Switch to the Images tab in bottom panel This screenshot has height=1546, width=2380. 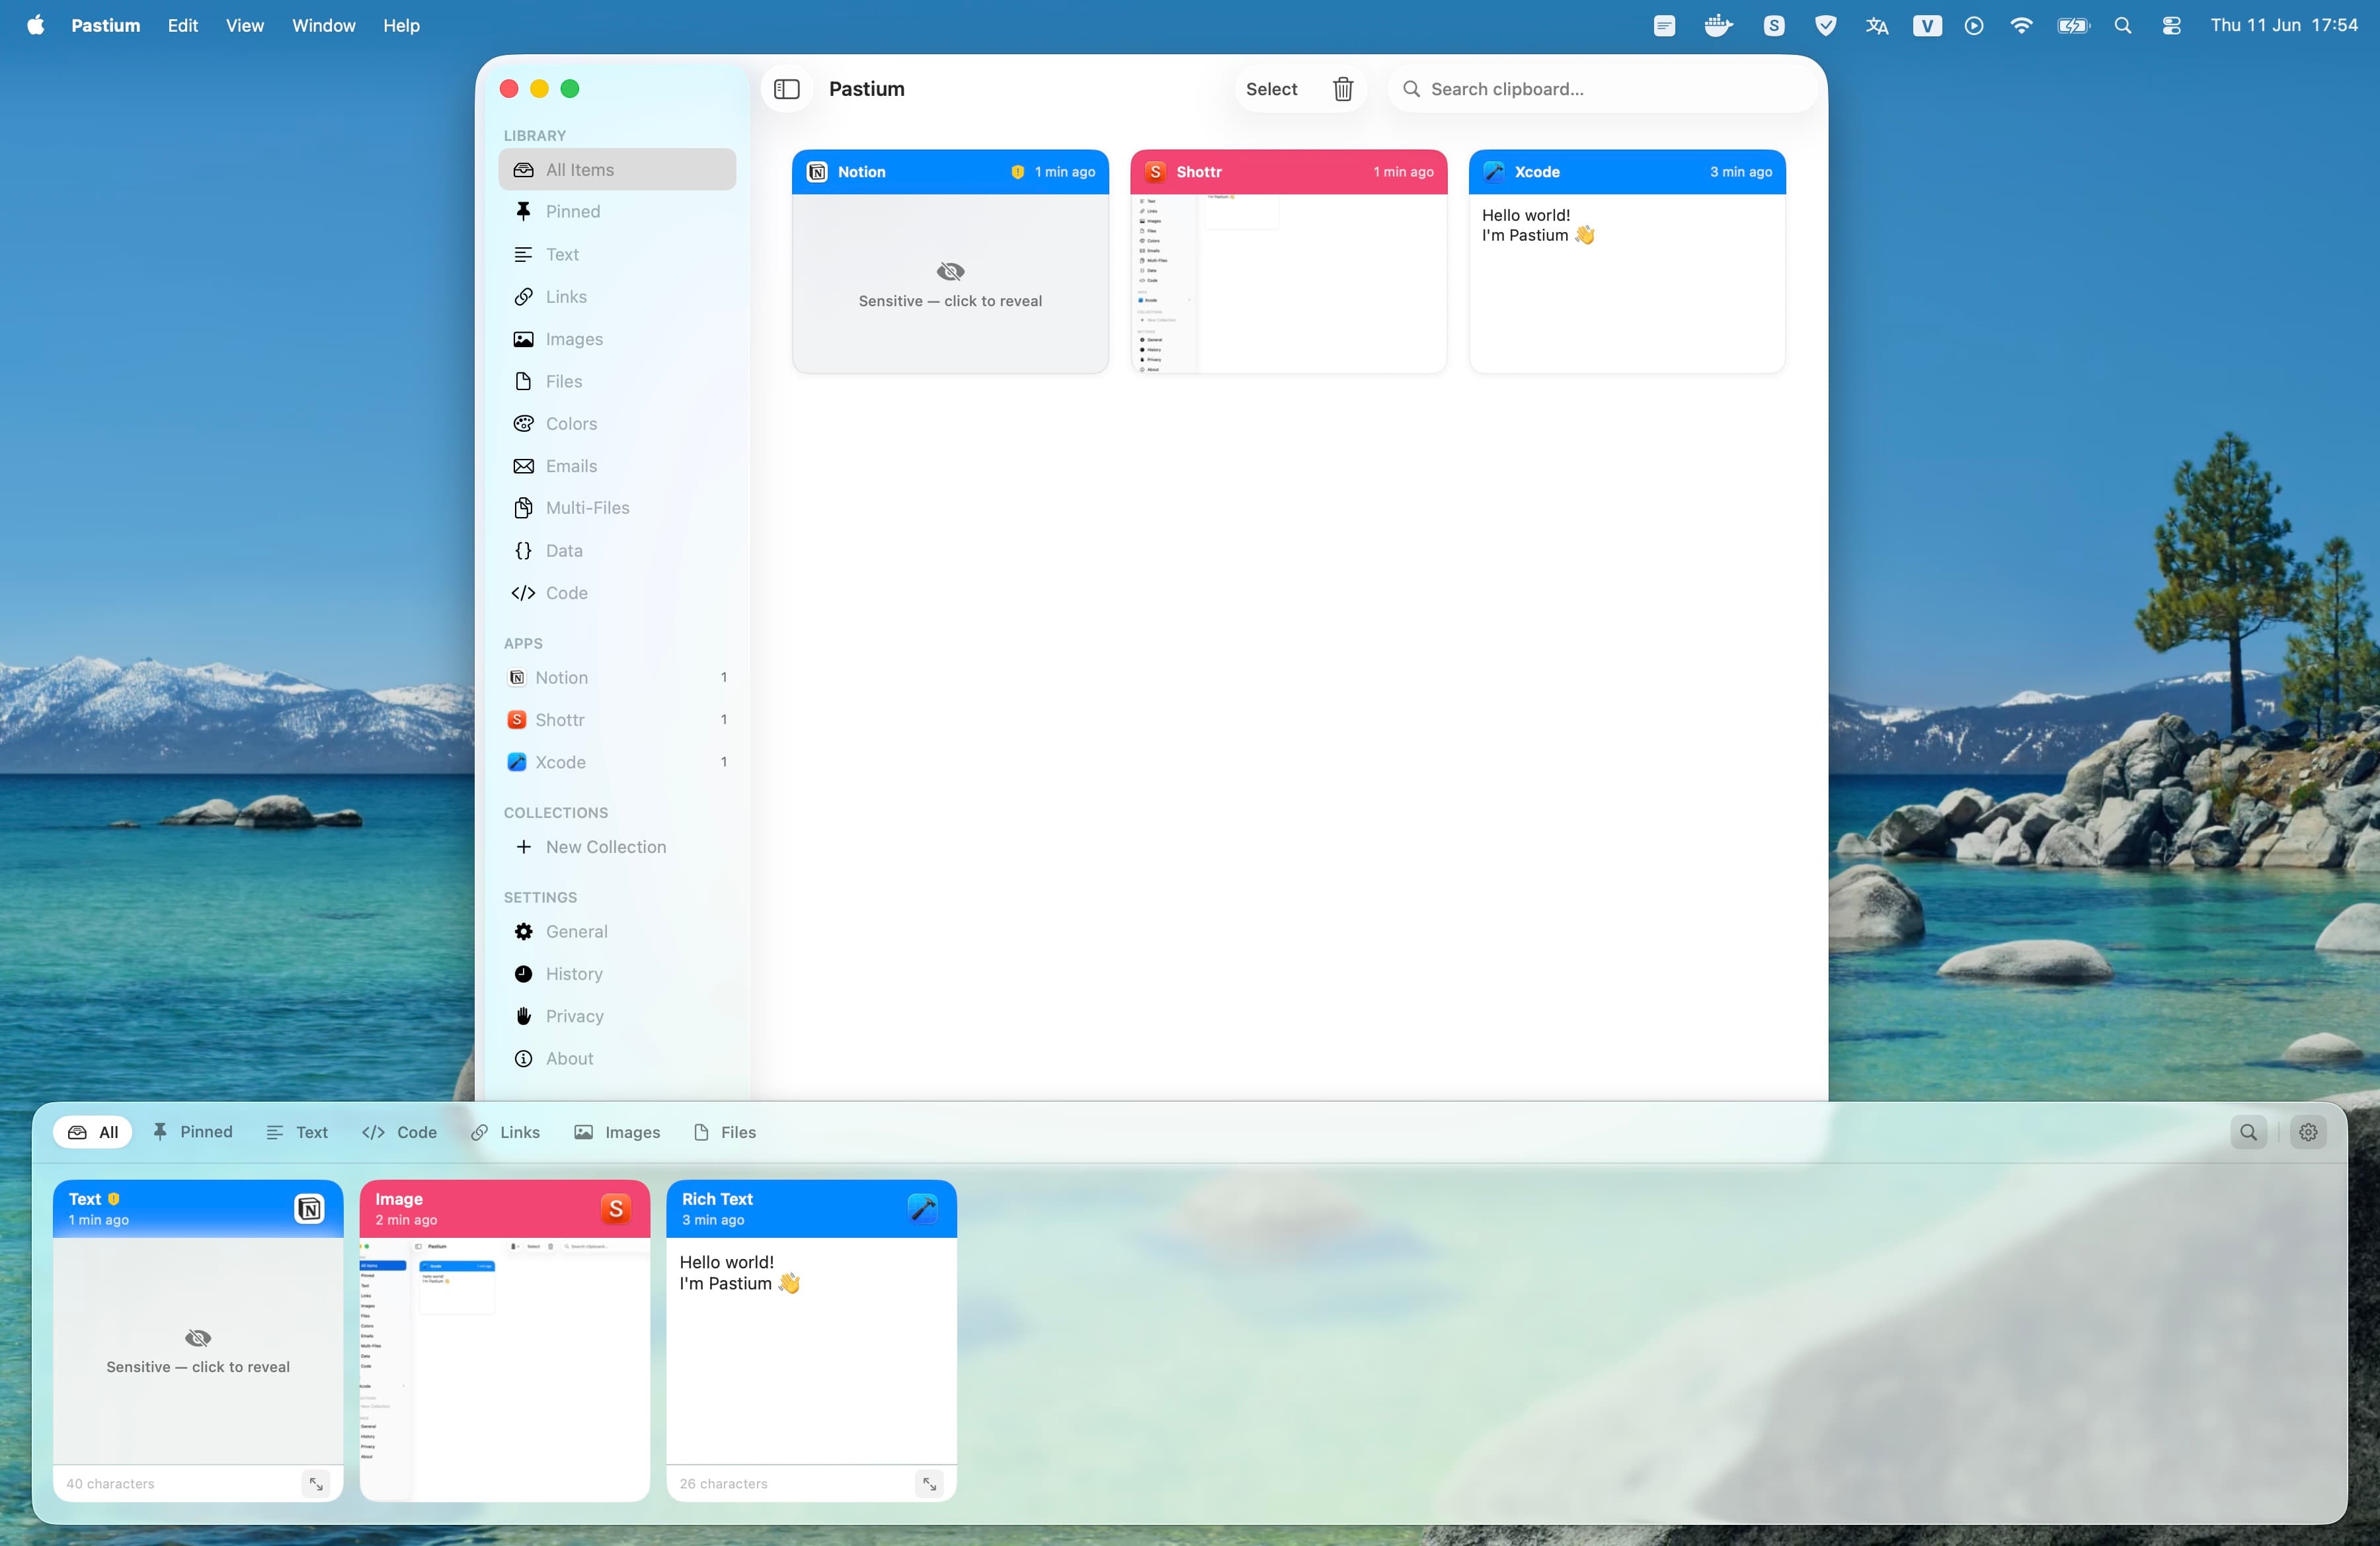(617, 1132)
